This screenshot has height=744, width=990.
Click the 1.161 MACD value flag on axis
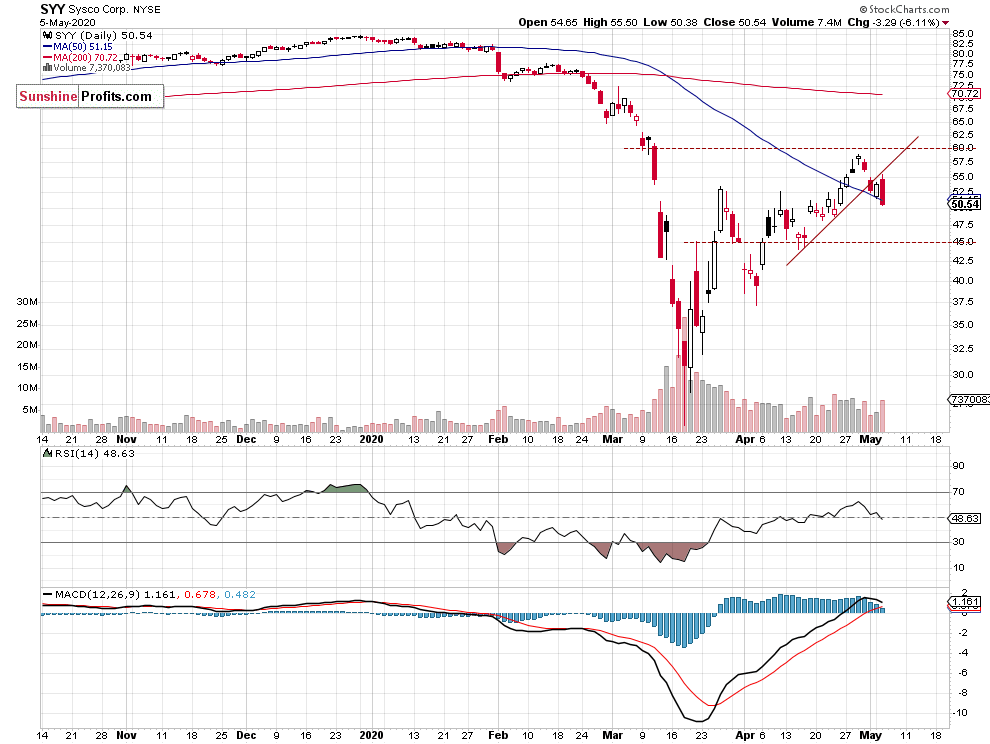(x=965, y=602)
